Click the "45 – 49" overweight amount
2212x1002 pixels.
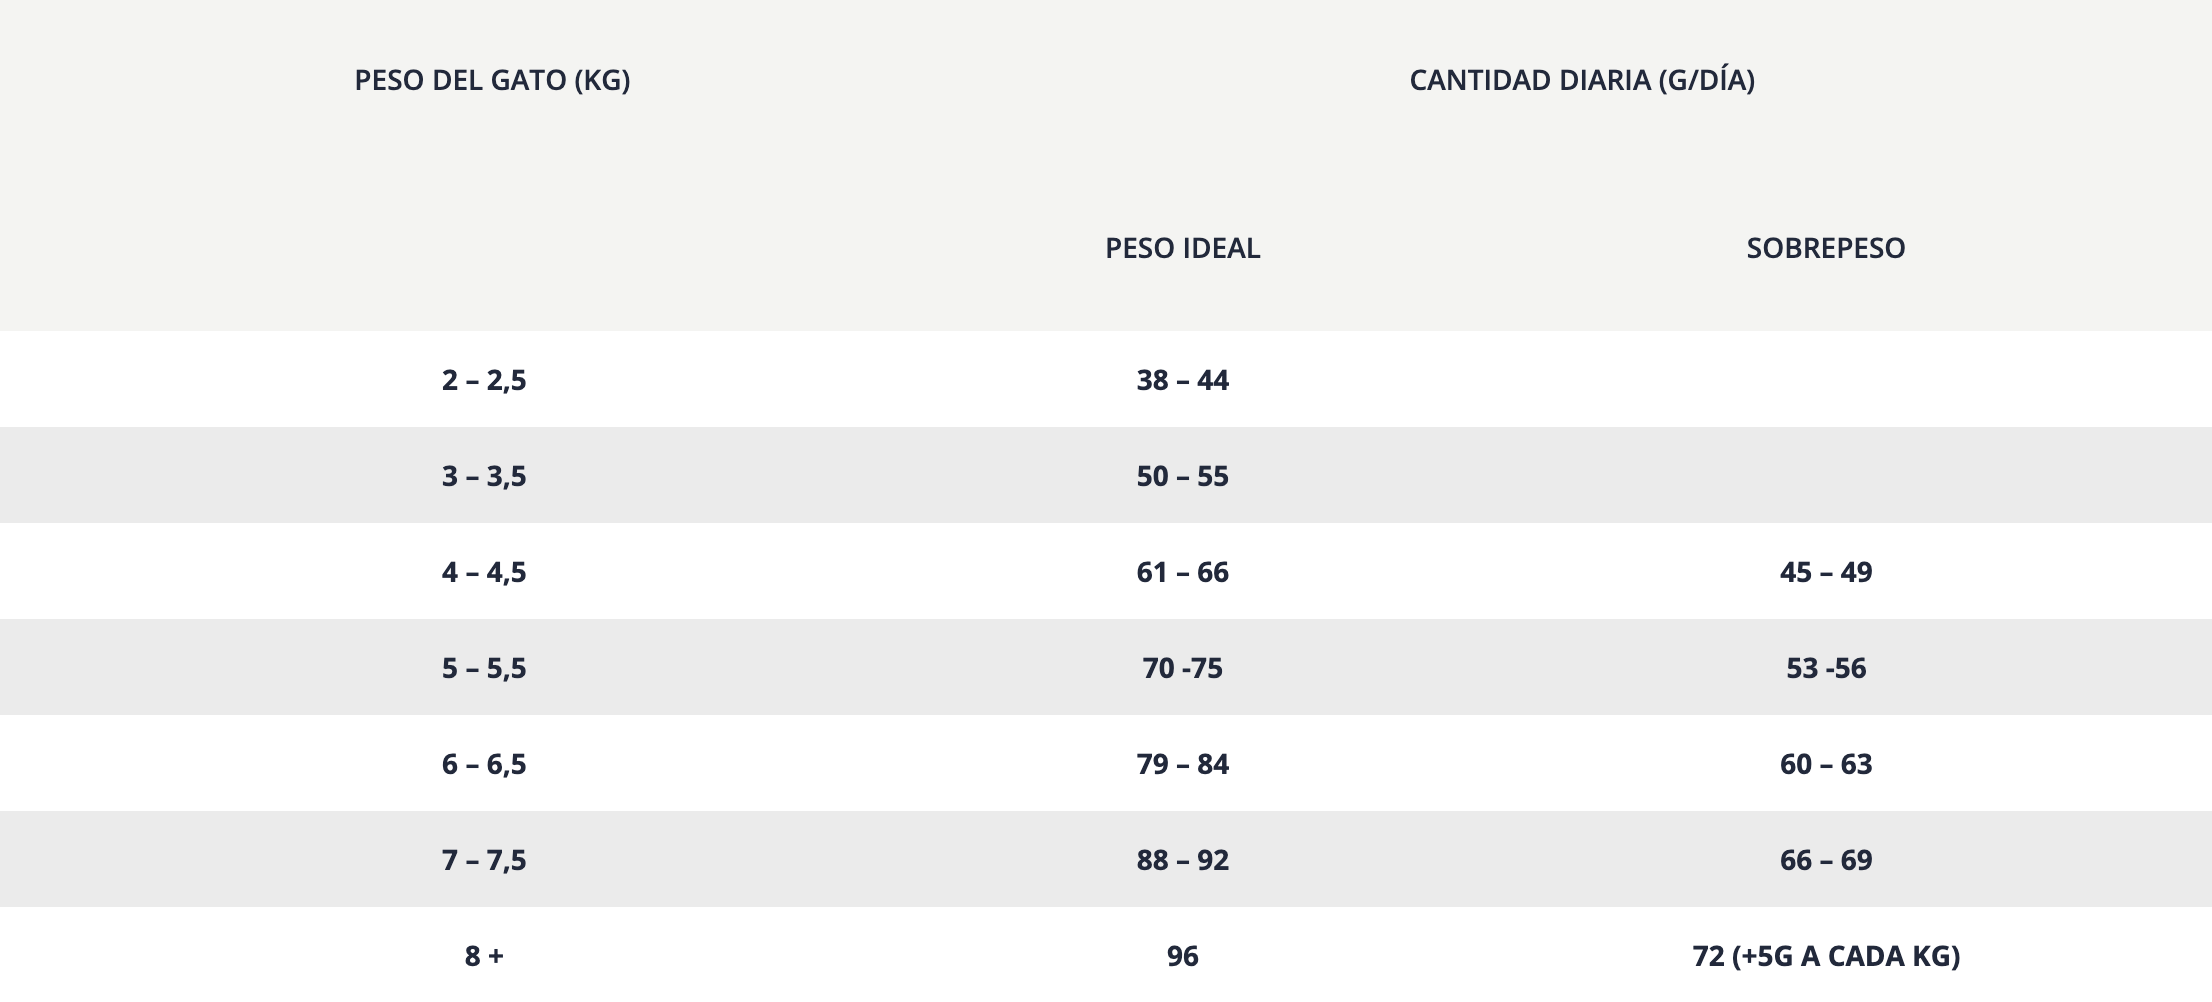tap(1825, 572)
